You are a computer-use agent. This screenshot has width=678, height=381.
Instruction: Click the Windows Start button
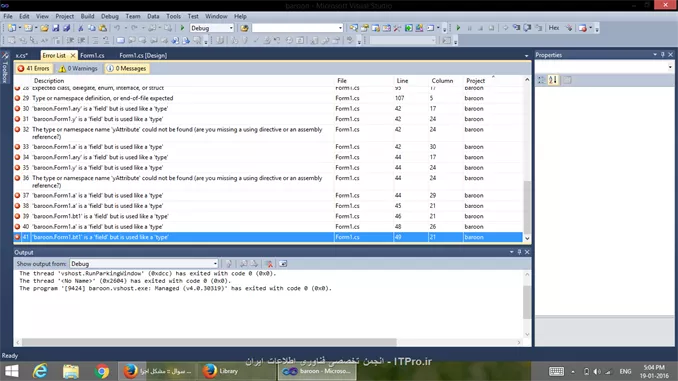[x=12, y=371]
